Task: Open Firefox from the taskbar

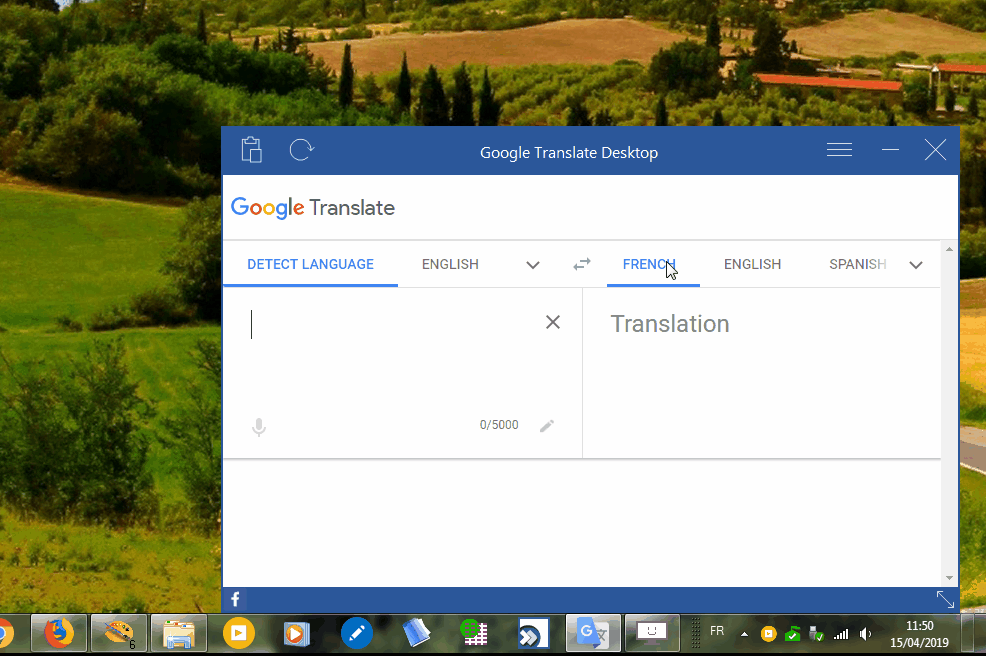Action: (59, 633)
